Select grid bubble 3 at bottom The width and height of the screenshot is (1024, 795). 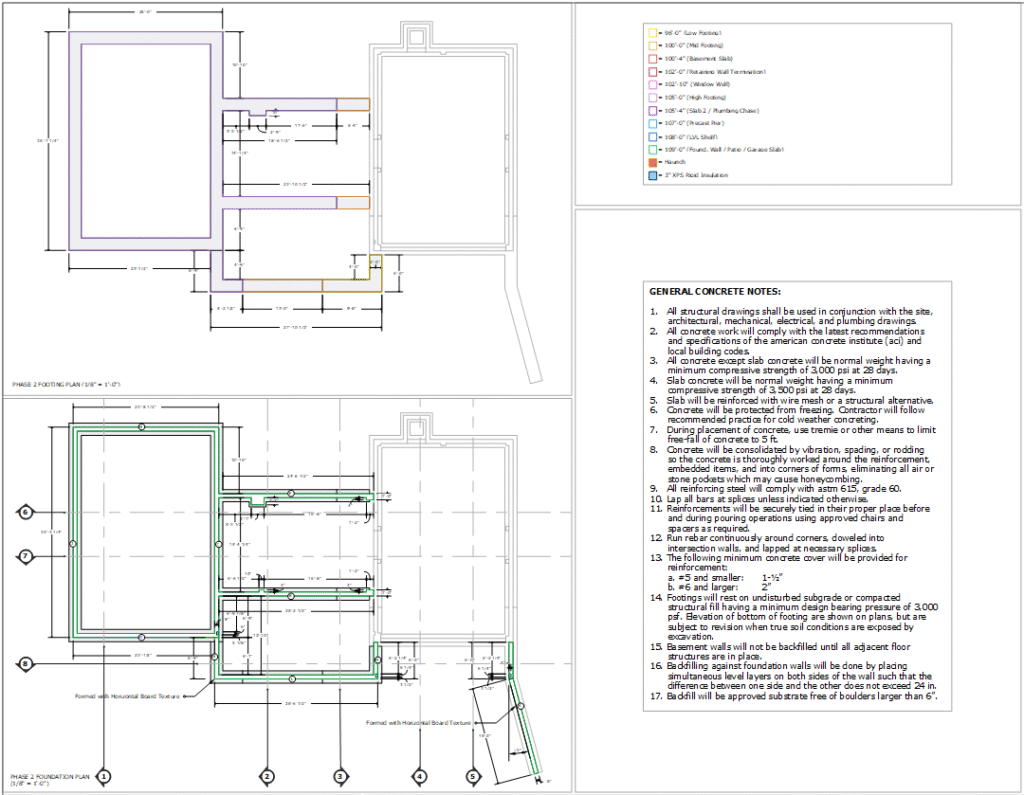[340, 775]
